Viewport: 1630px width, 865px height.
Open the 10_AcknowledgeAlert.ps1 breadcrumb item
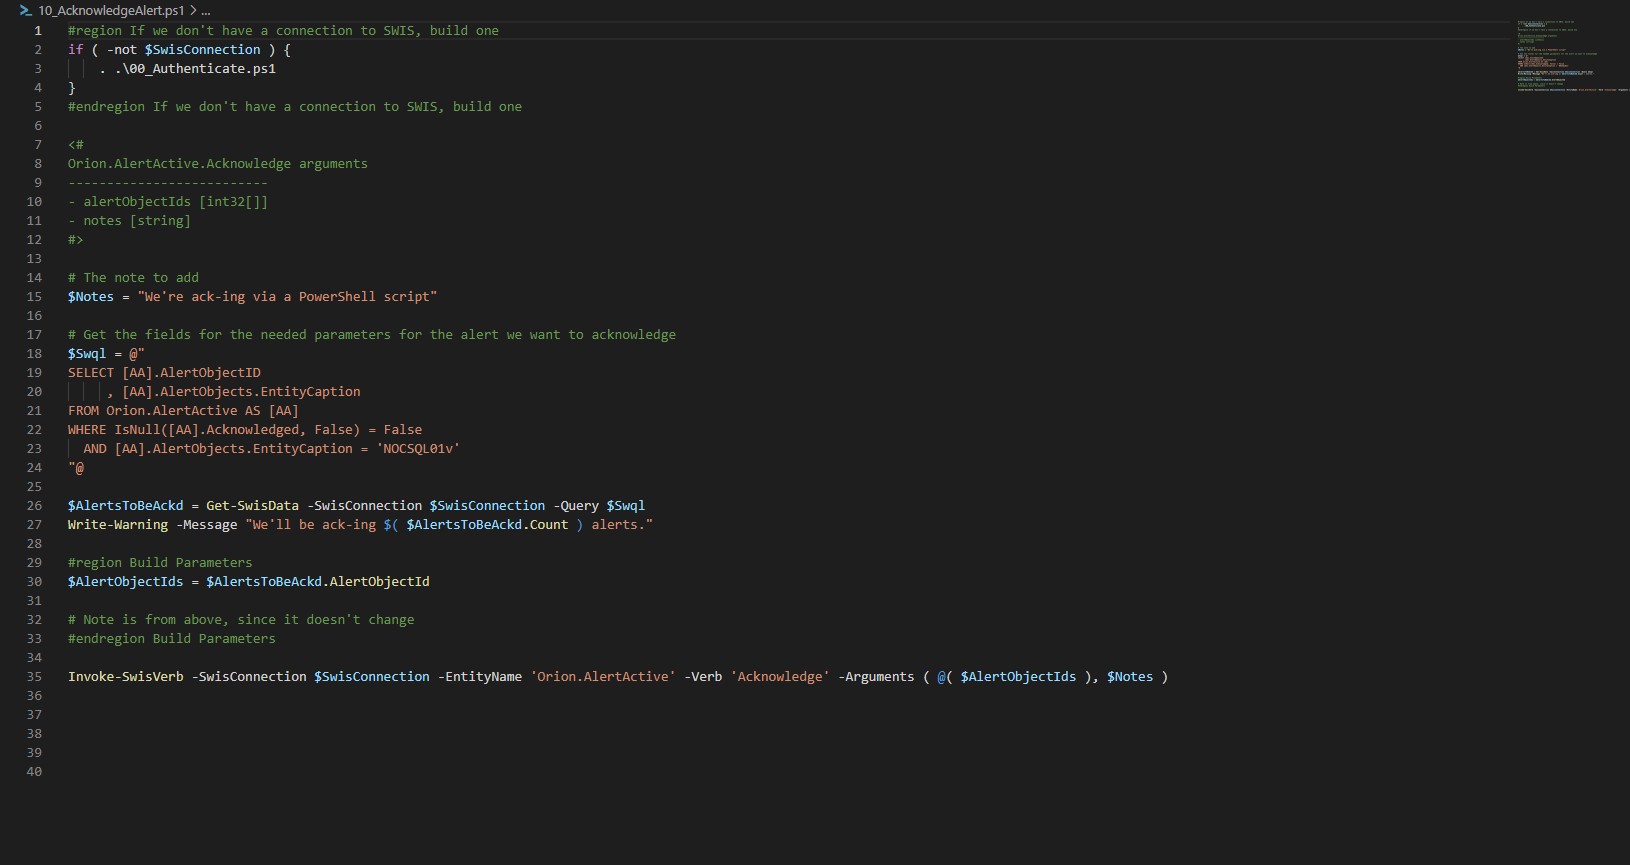111,10
